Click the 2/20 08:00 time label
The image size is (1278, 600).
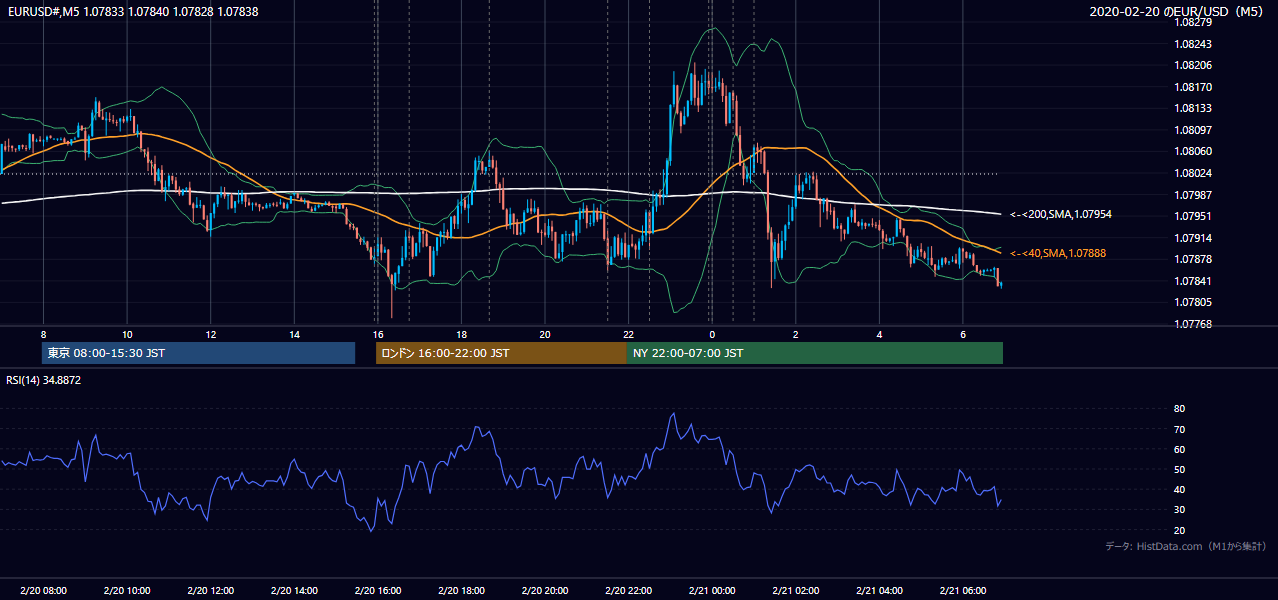(43, 591)
